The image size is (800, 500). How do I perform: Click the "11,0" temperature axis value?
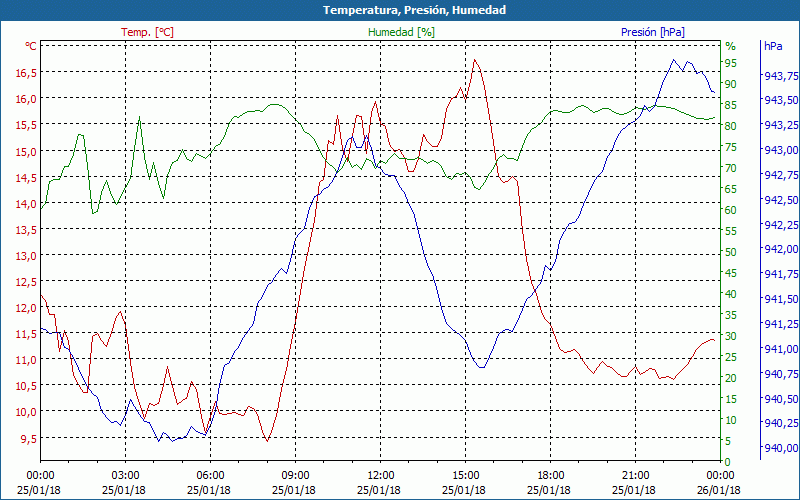tap(26, 360)
